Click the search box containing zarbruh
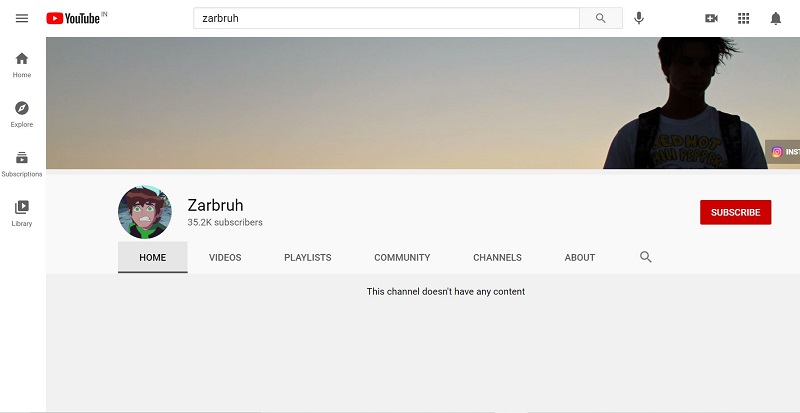The width and height of the screenshot is (800, 413). pos(386,18)
